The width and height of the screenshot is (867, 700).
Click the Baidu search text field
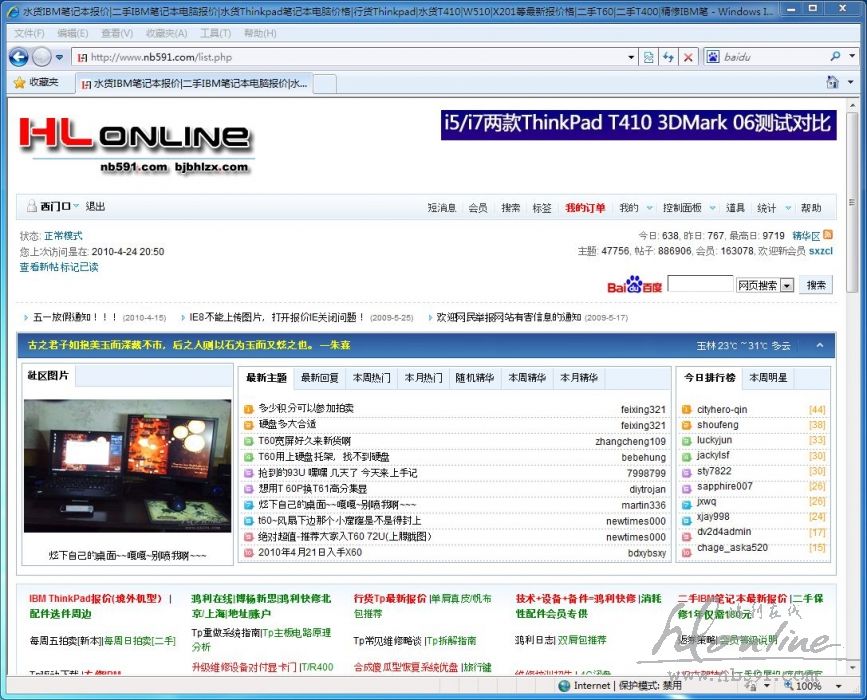coord(699,285)
